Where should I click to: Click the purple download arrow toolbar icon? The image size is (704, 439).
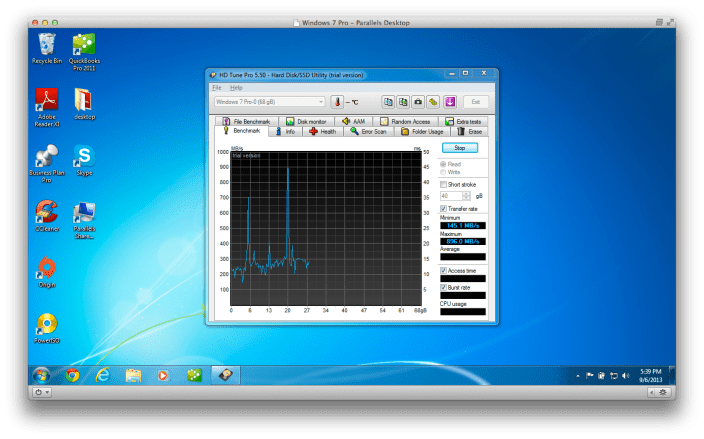(450, 102)
